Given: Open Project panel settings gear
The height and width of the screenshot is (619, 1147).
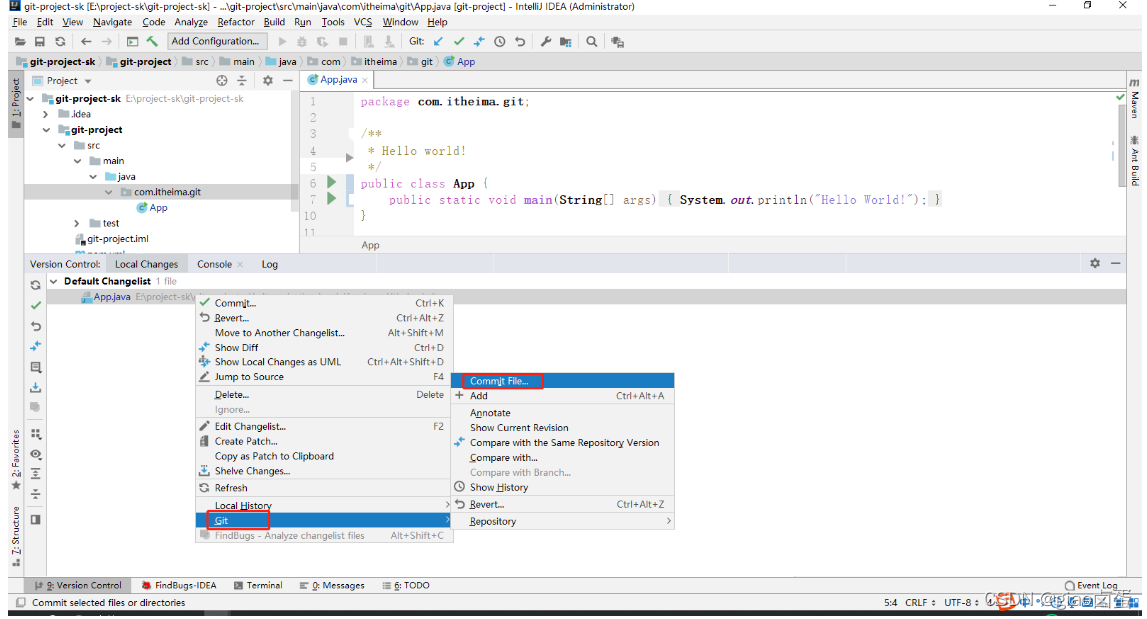Looking at the screenshot, I should pyautogui.click(x=268, y=80).
